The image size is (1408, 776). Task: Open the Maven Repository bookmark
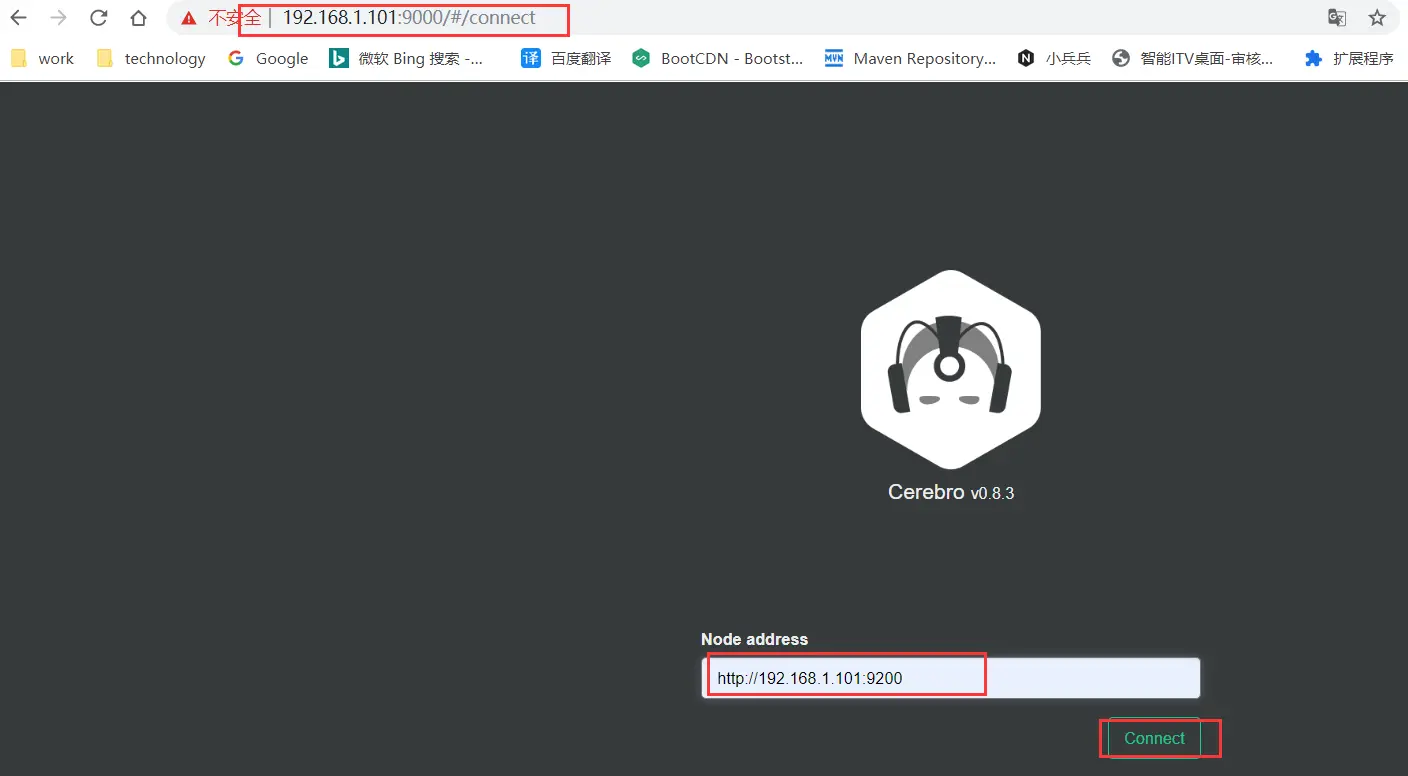[910, 58]
